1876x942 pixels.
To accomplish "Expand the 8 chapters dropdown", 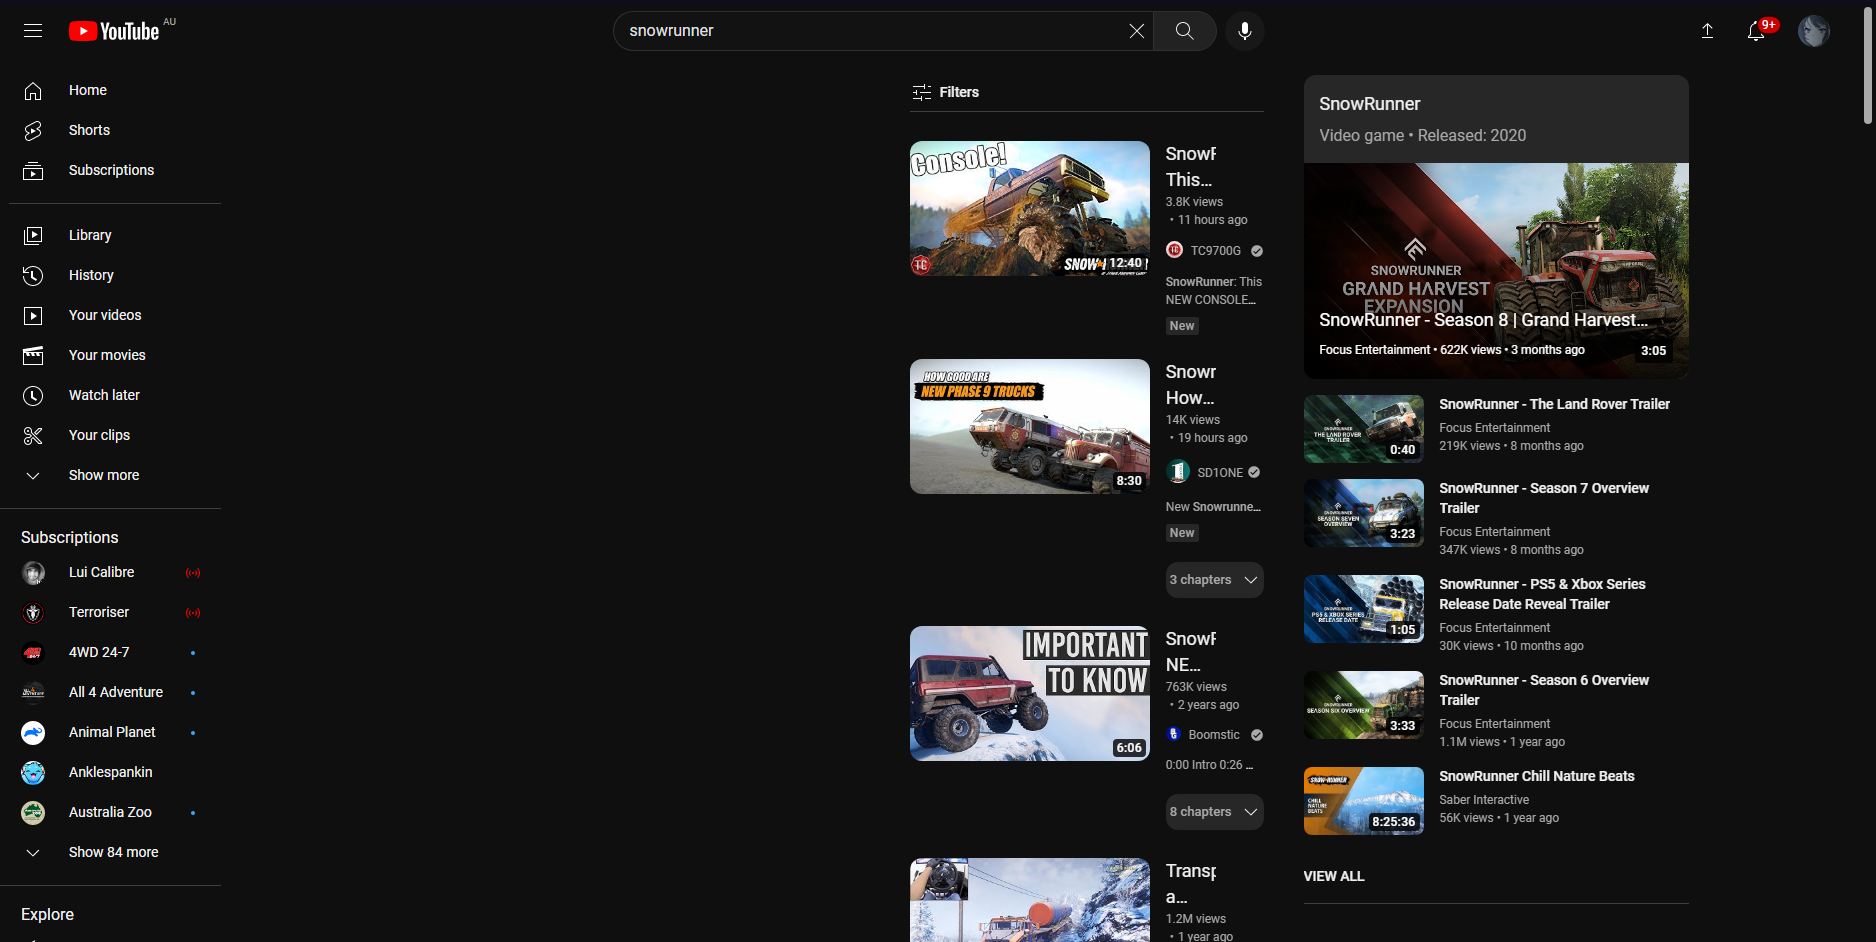I will click(x=1214, y=812).
